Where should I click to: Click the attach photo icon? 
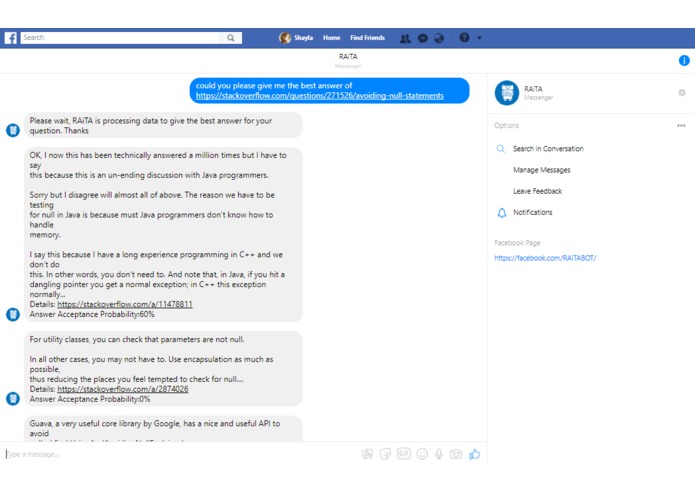tap(367, 454)
